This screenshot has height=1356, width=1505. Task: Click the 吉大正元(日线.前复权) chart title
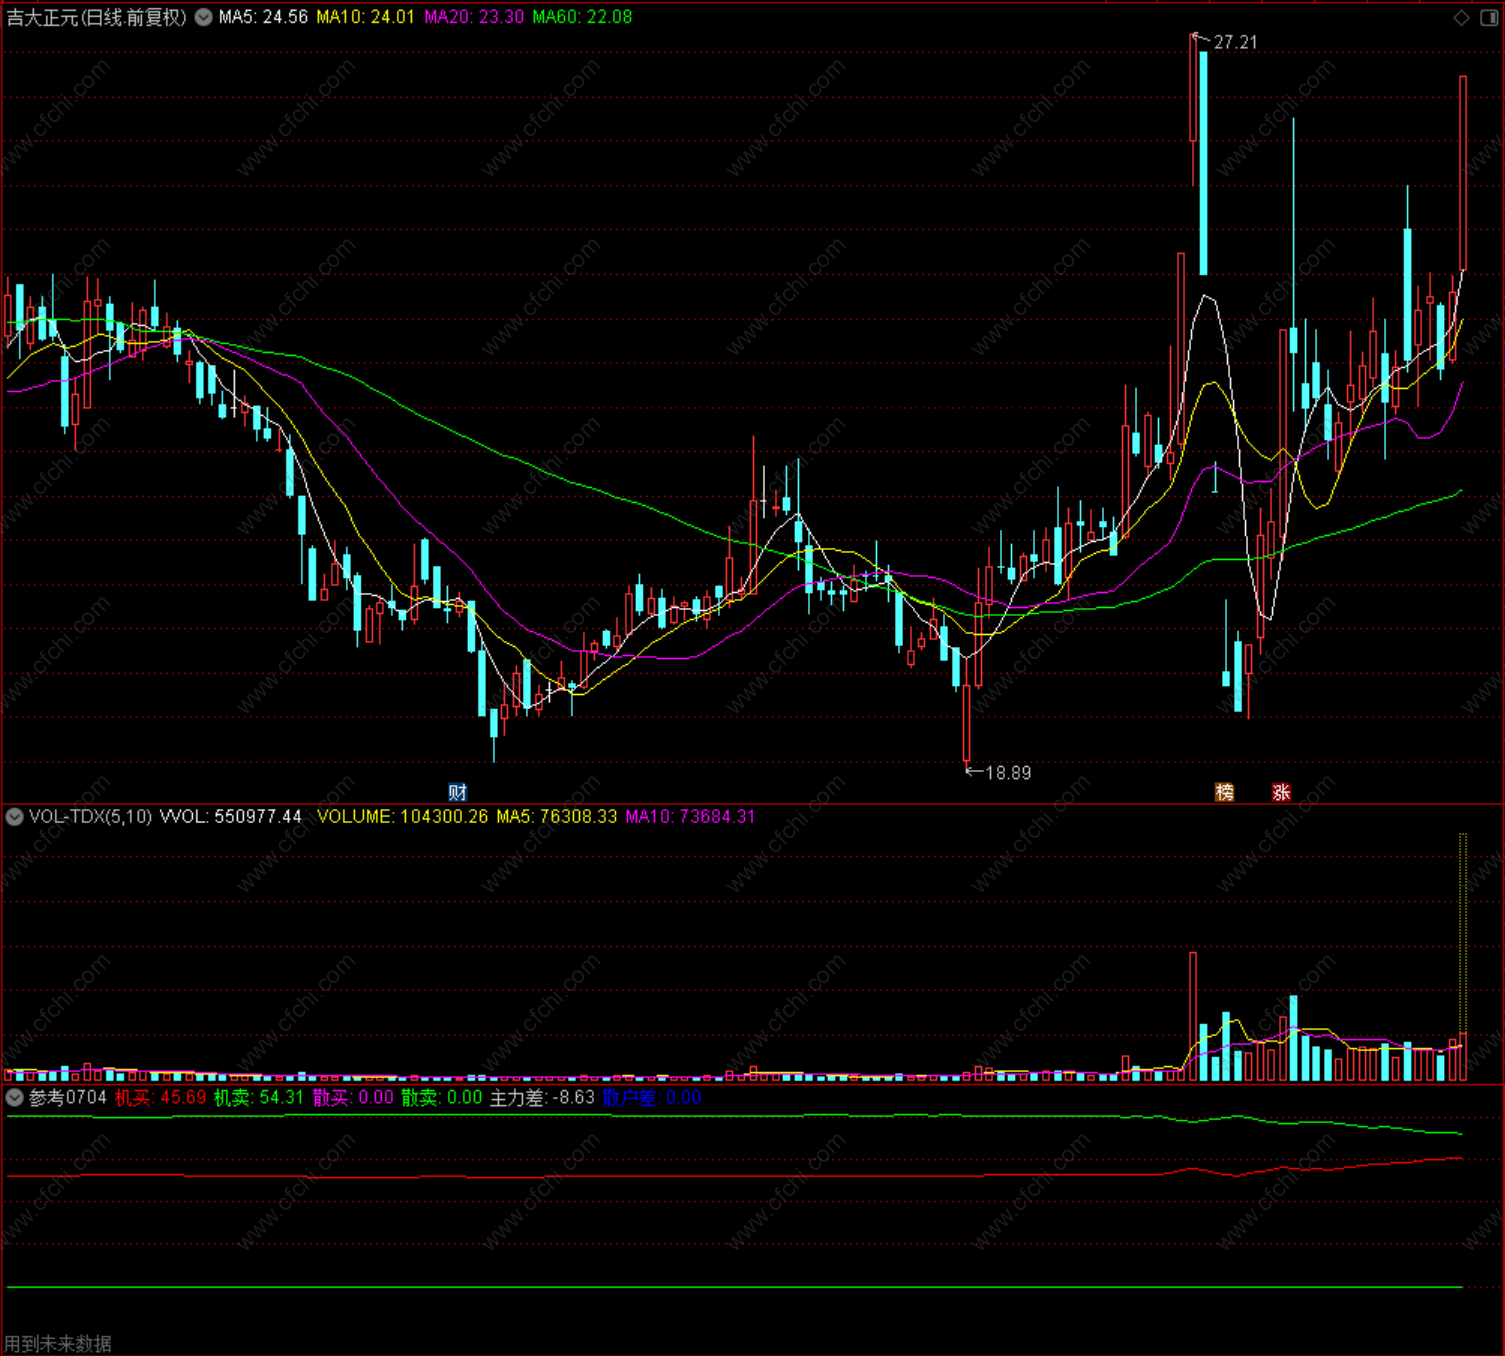[97, 17]
